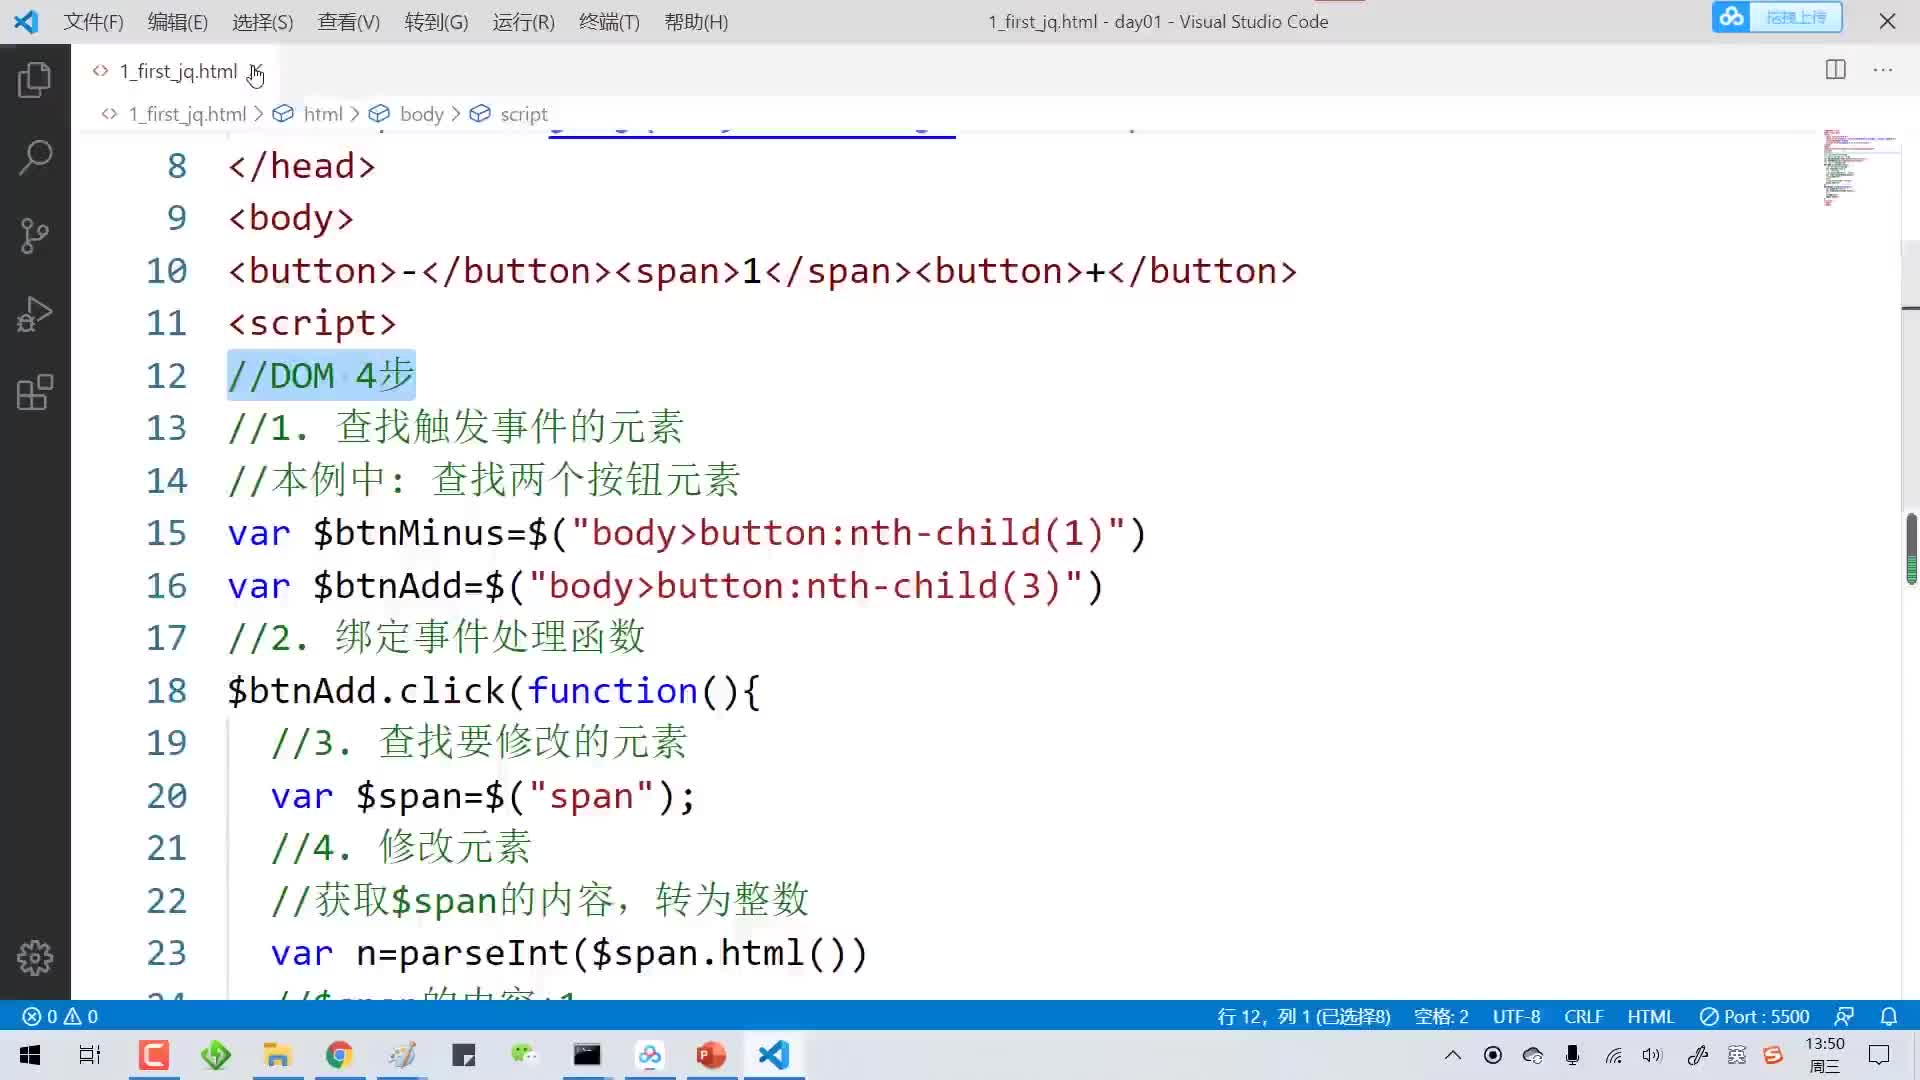Click the var n=parseInt($span.html()) line
Image resolution: width=1920 pixels, height=1080 pixels.
[x=569, y=953]
